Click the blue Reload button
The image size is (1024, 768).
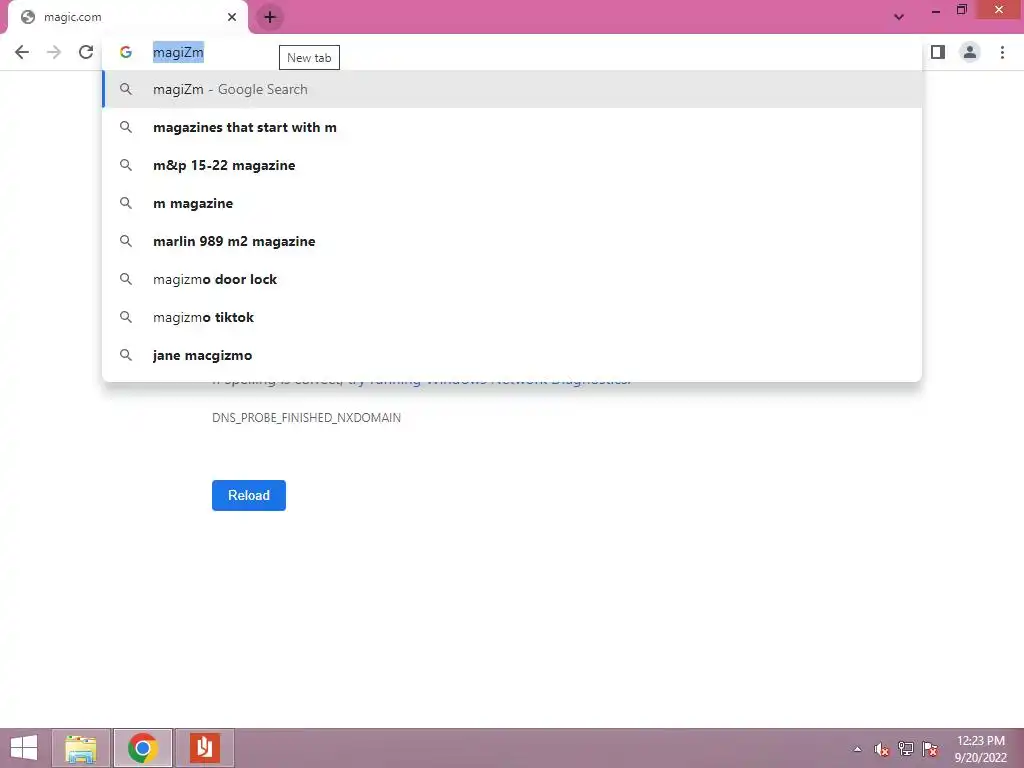click(x=249, y=495)
